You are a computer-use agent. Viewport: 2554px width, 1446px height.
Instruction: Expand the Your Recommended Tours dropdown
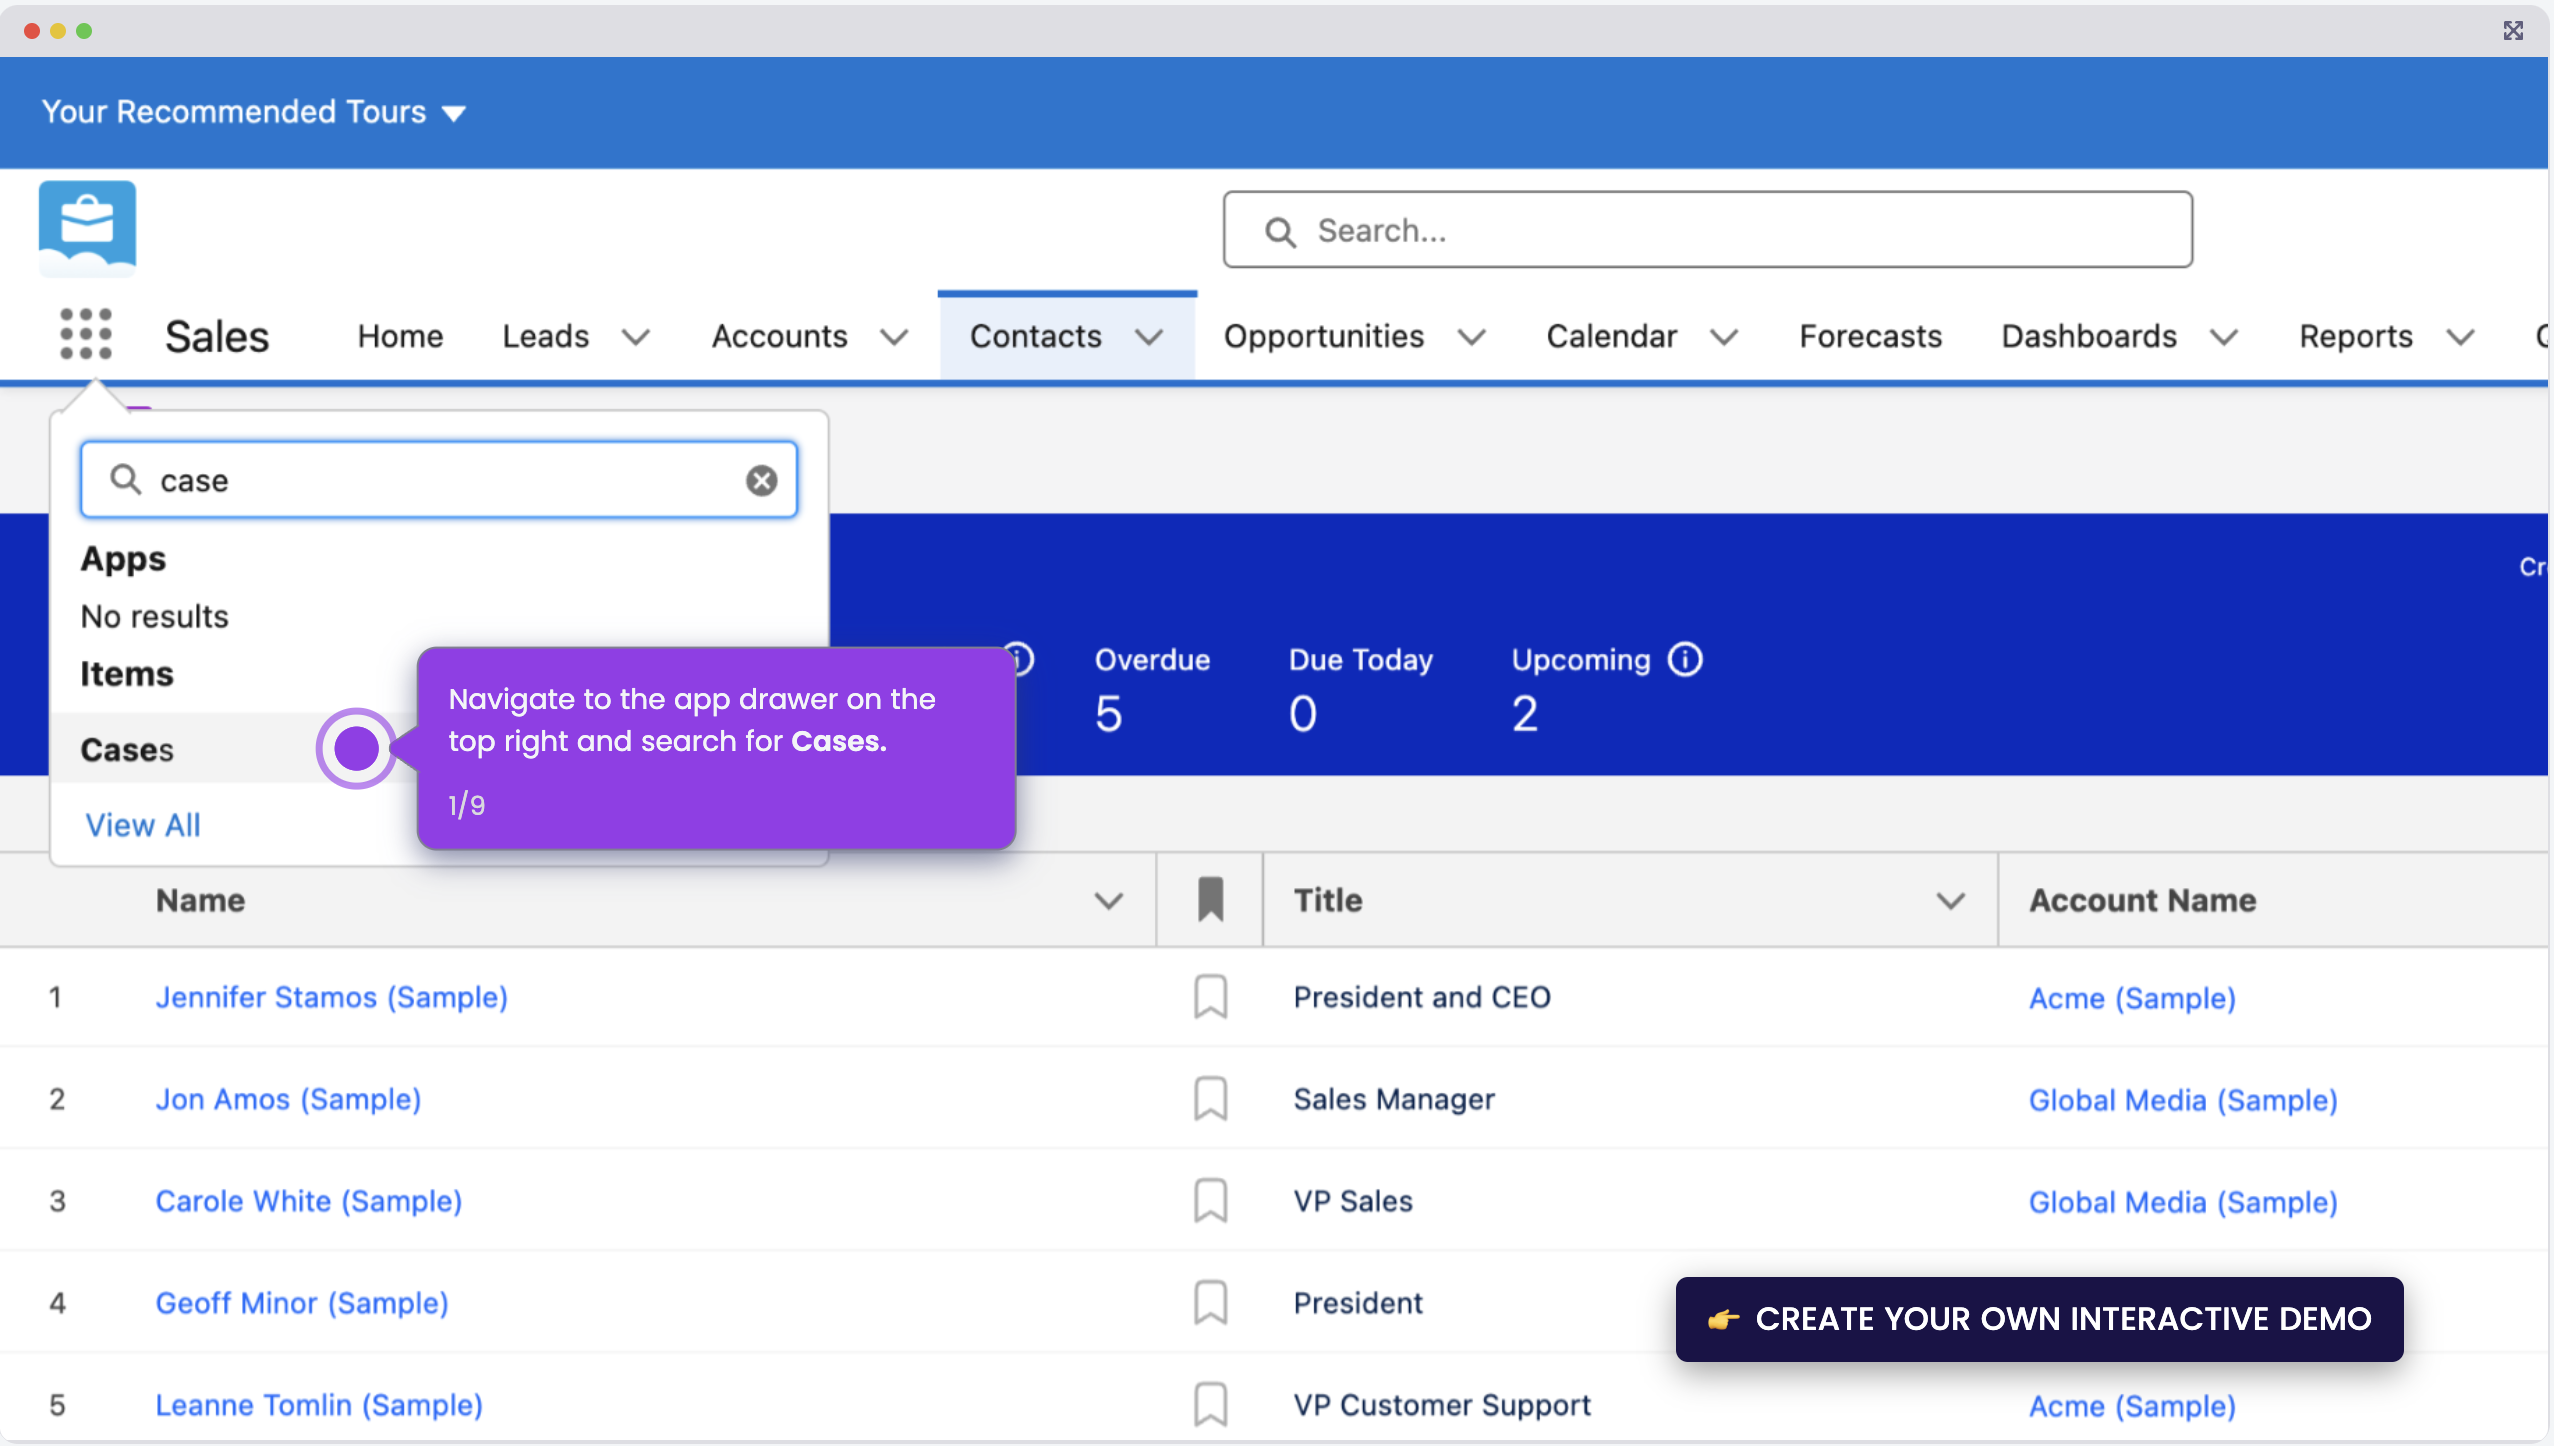(454, 112)
